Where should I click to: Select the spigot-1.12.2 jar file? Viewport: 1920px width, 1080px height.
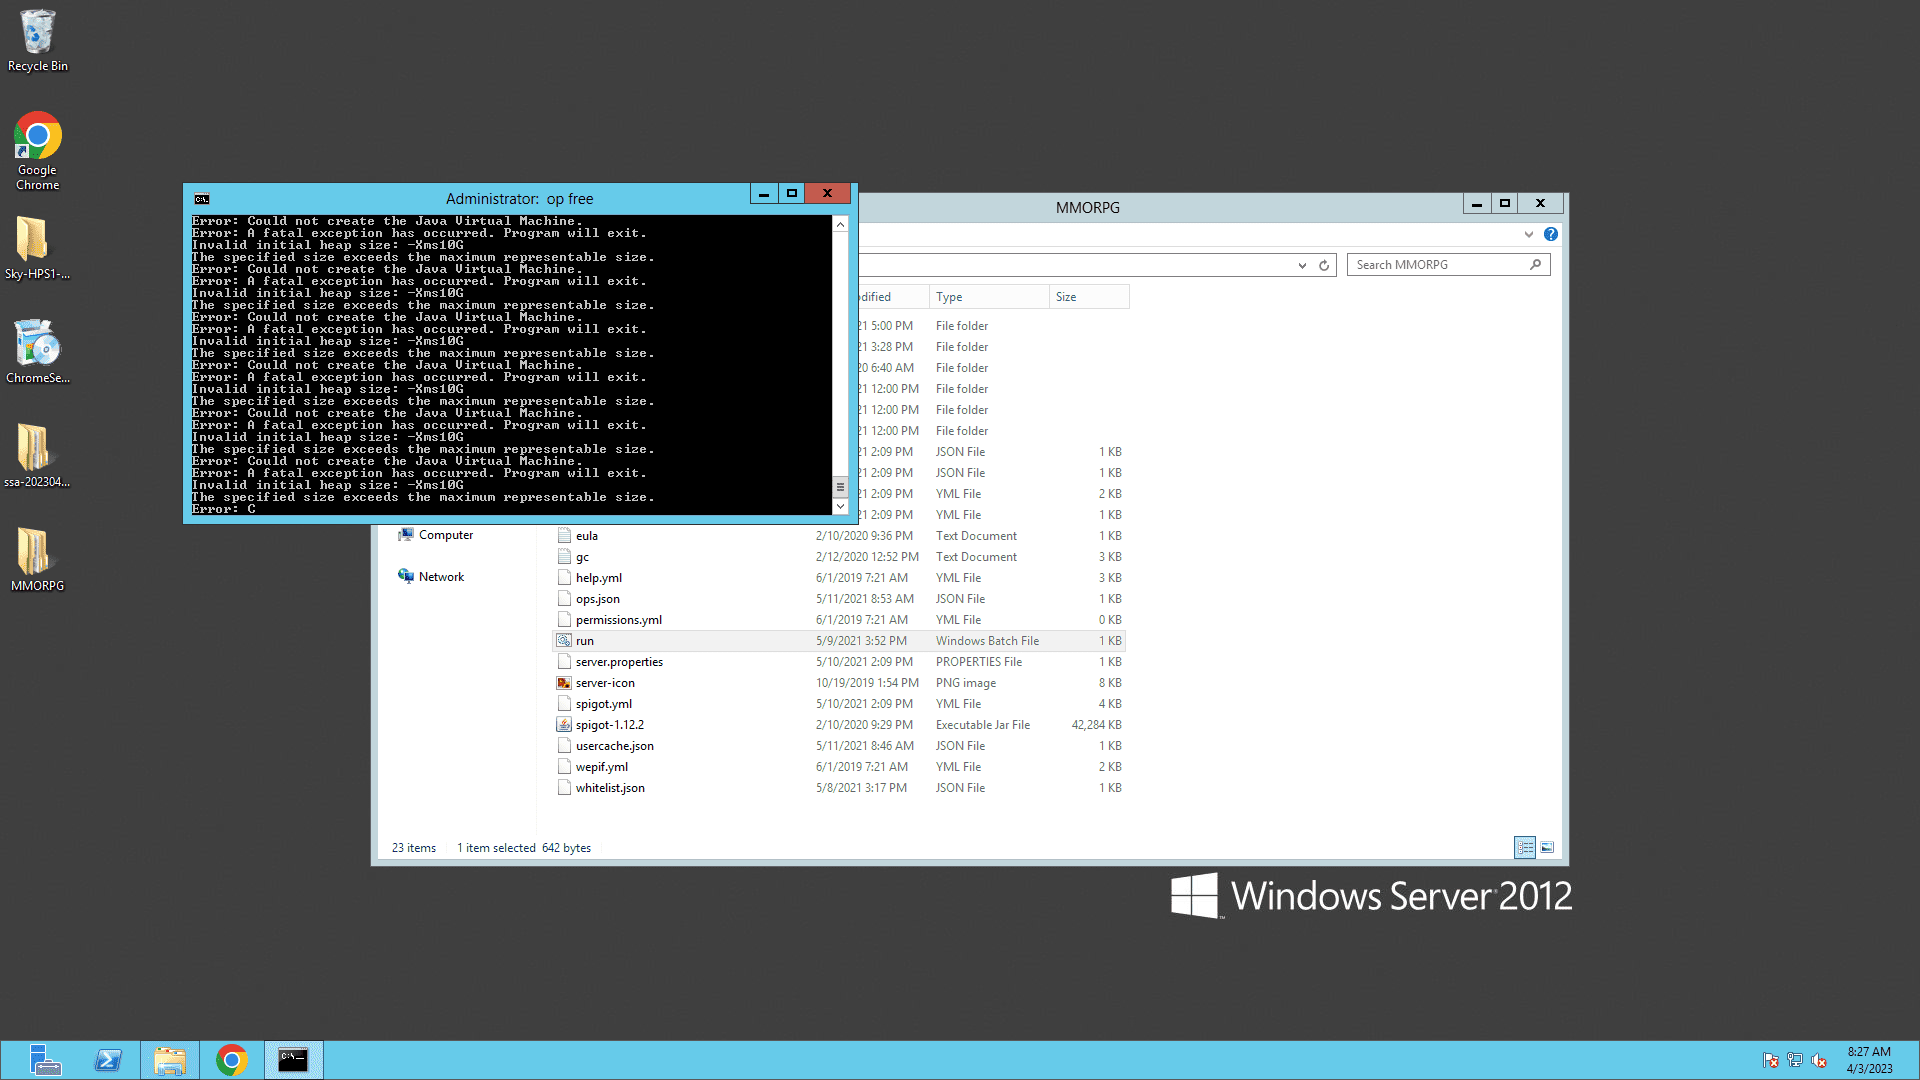pyautogui.click(x=610, y=725)
